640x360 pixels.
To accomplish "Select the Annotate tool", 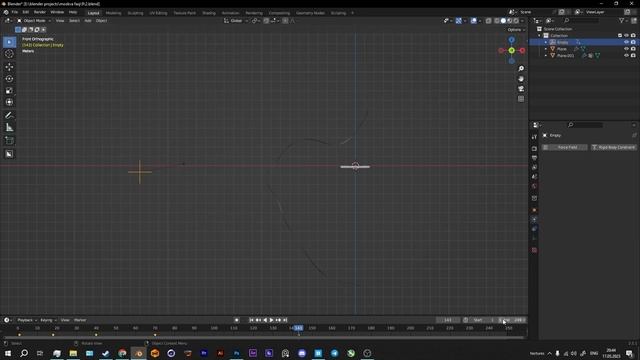I will click(x=9, y=116).
